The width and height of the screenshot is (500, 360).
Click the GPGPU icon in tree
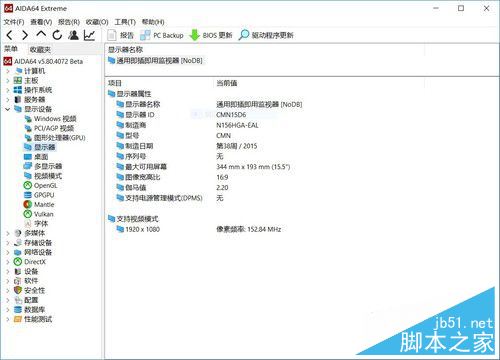(28, 195)
